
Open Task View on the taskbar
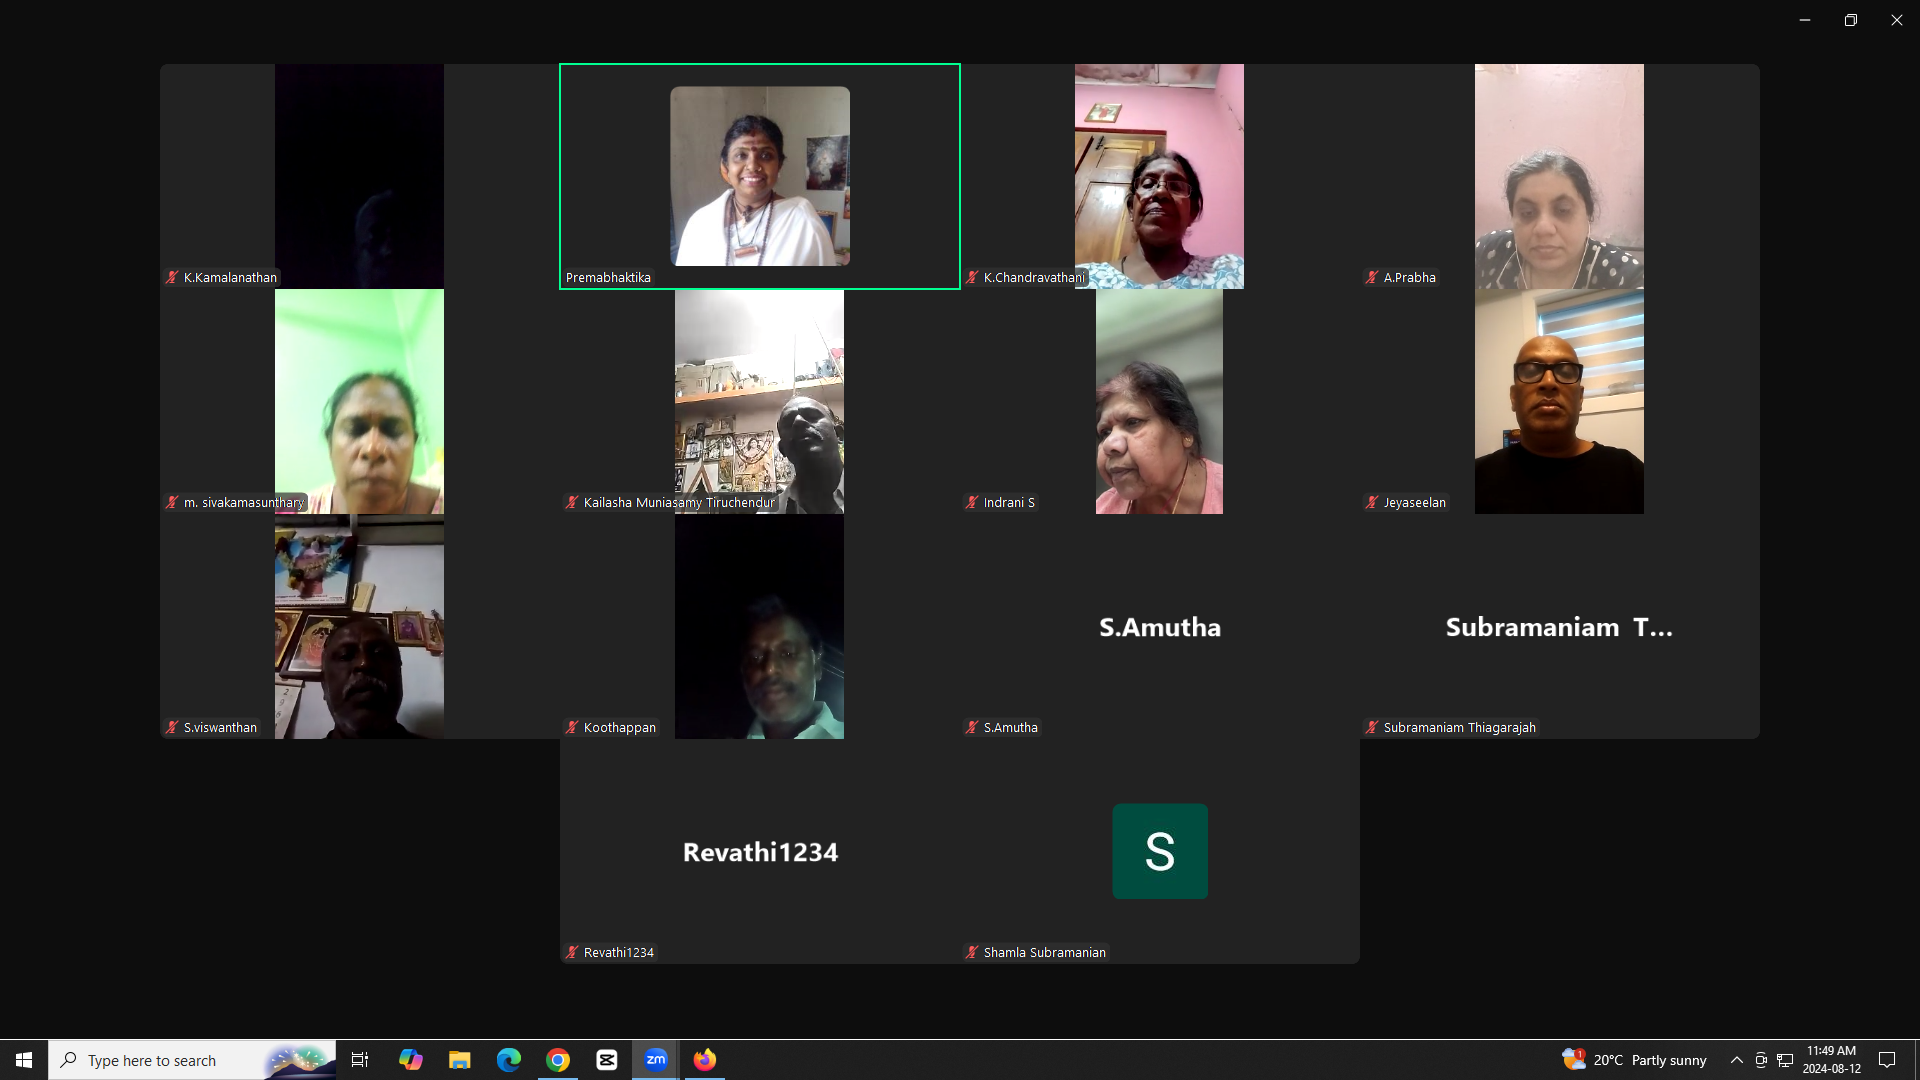click(360, 1060)
